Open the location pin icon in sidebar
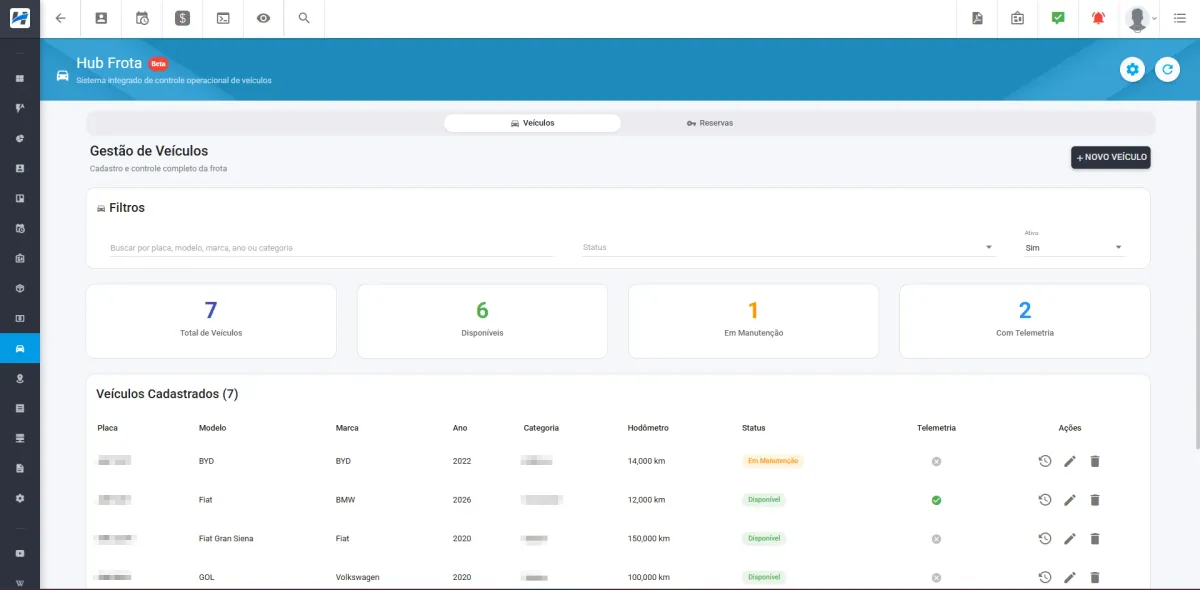This screenshot has width=1200, height=590. click(x=20, y=378)
